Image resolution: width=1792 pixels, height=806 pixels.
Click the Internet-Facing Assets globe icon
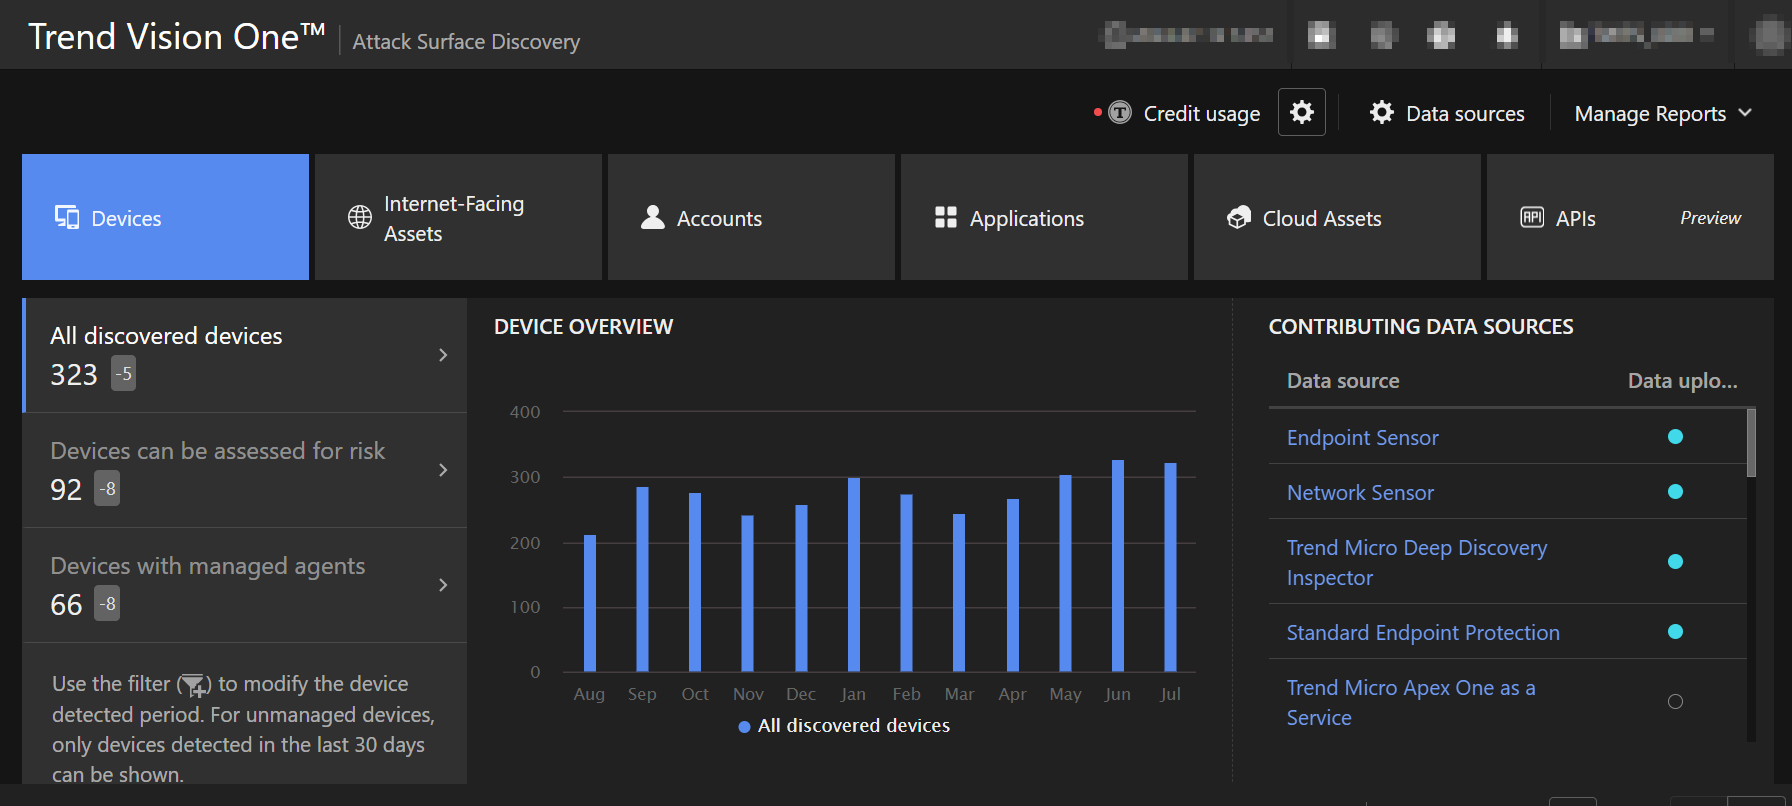click(x=360, y=218)
